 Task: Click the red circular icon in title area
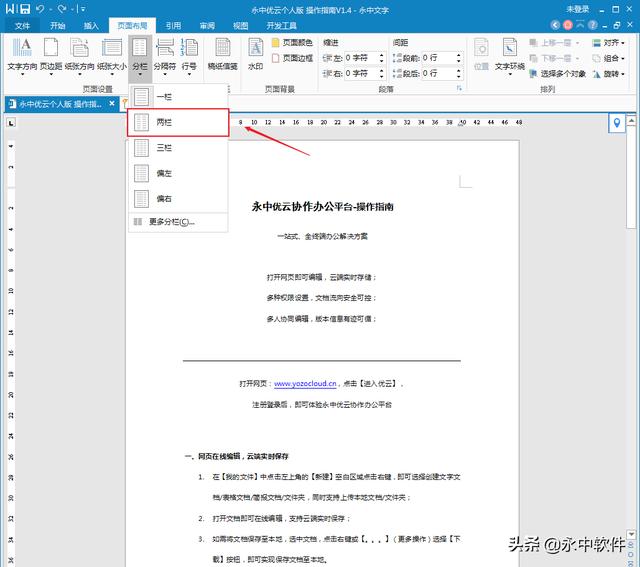568,25
